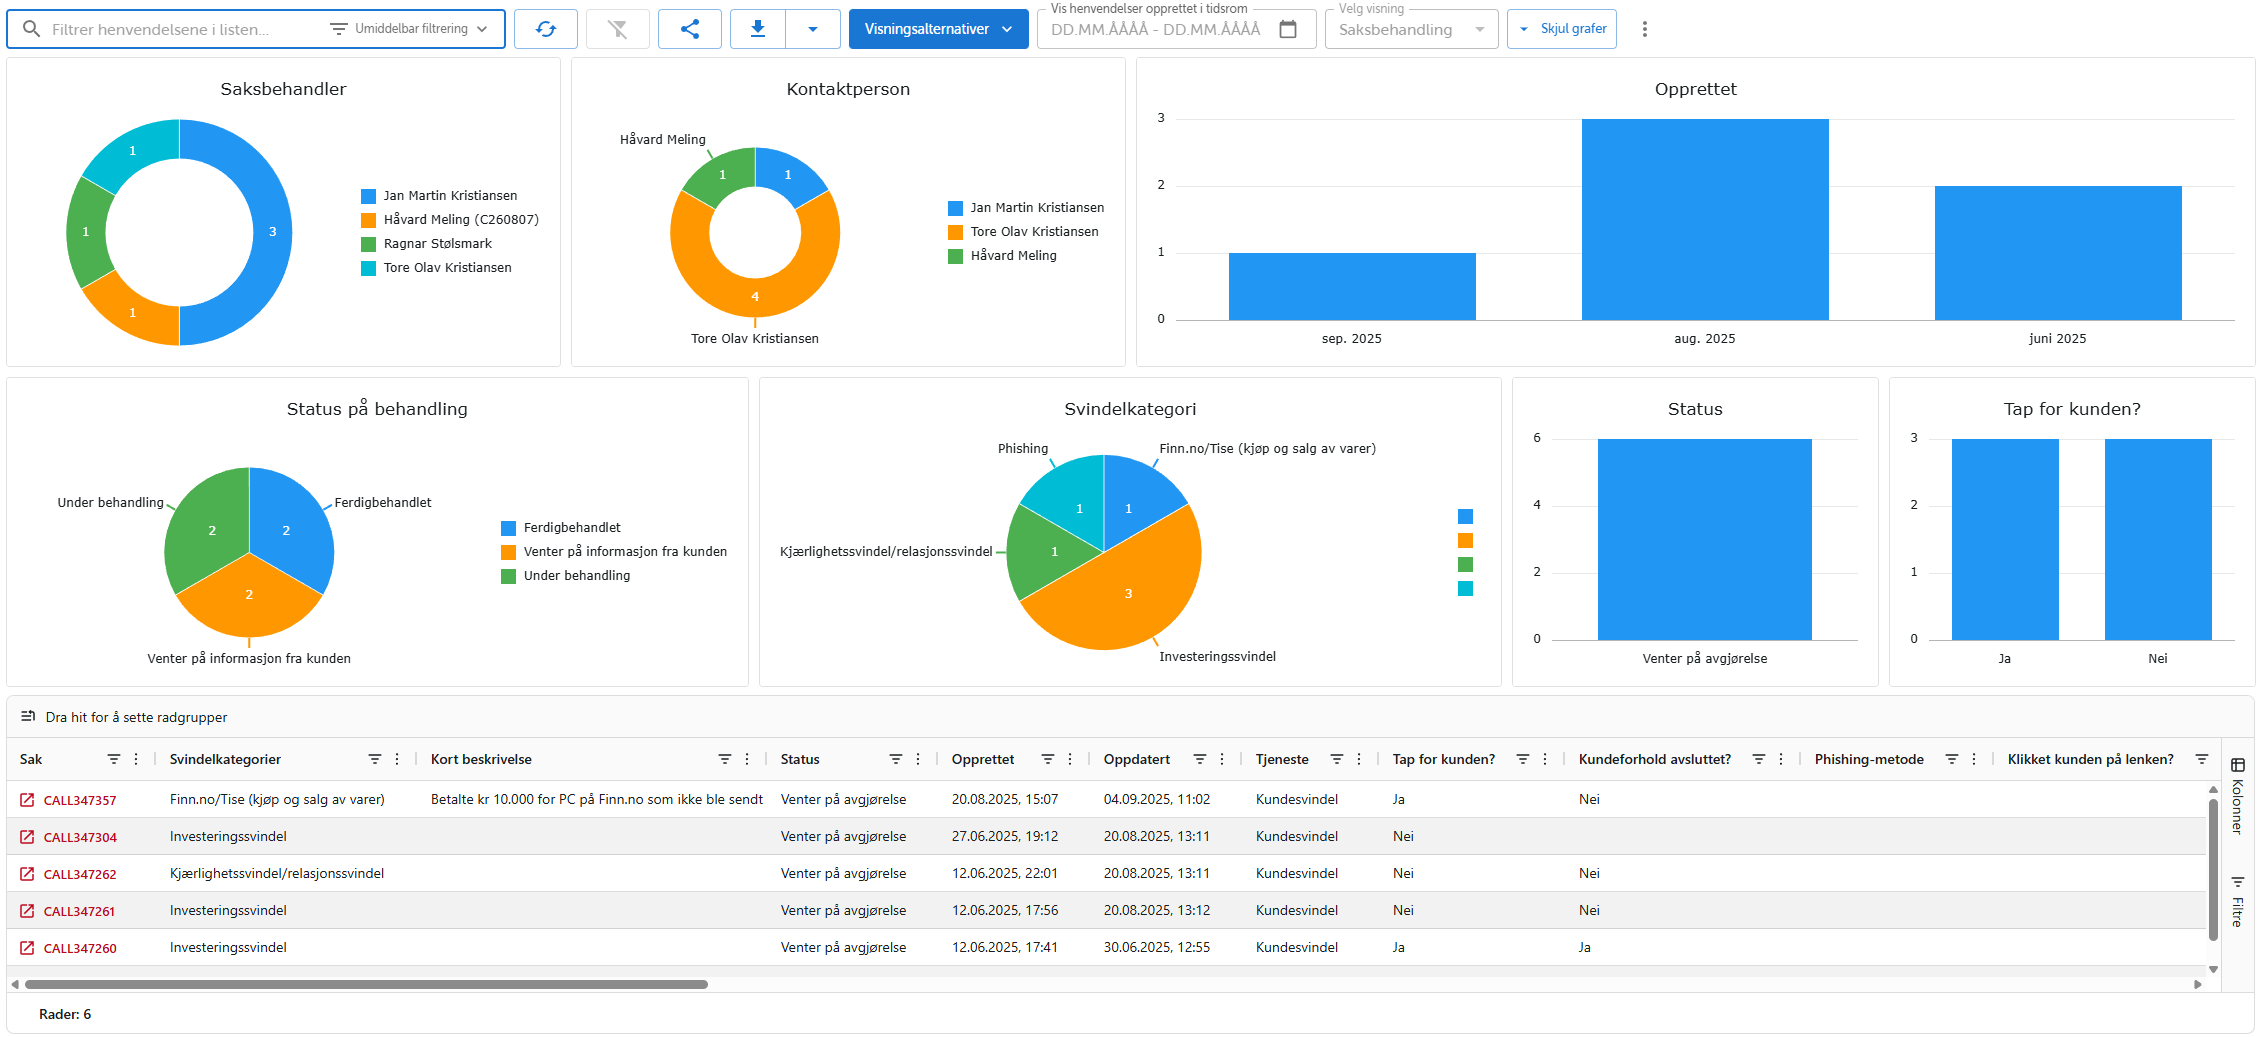Open the Svindelkategorier column filter icon

click(x=373, y=759)
